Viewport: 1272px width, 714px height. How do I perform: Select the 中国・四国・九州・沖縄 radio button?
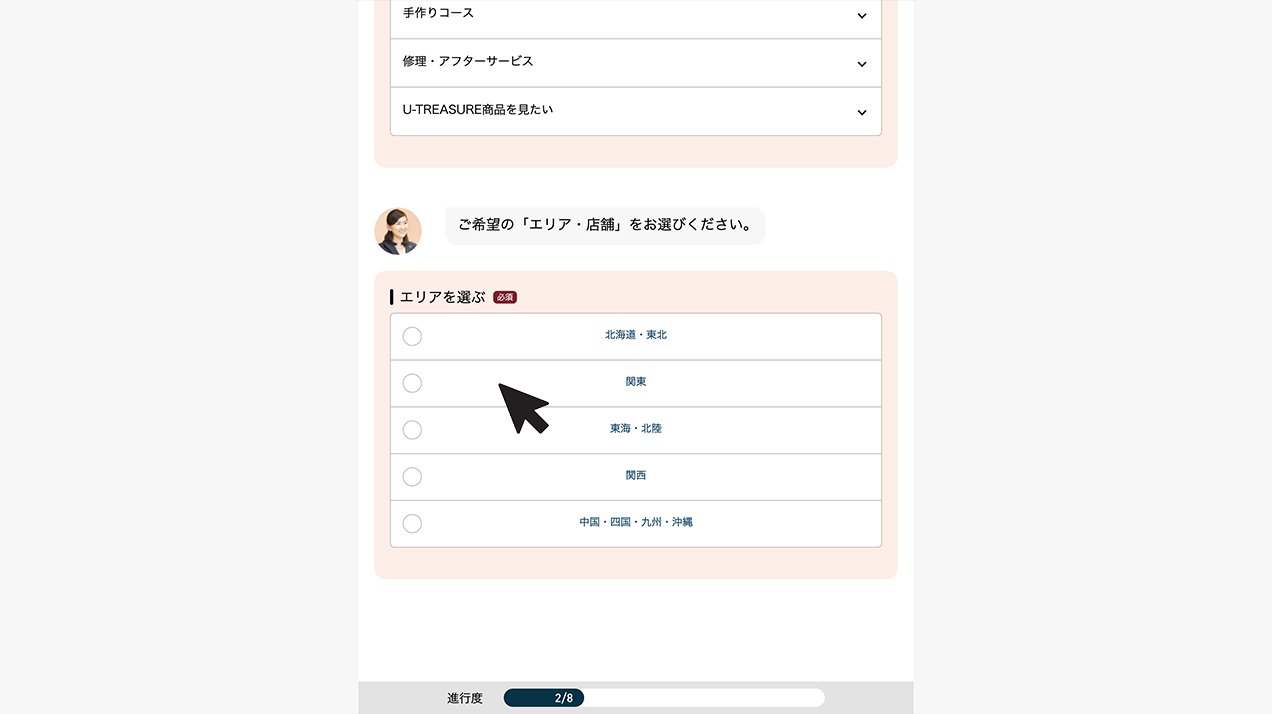tap(412, 524)
